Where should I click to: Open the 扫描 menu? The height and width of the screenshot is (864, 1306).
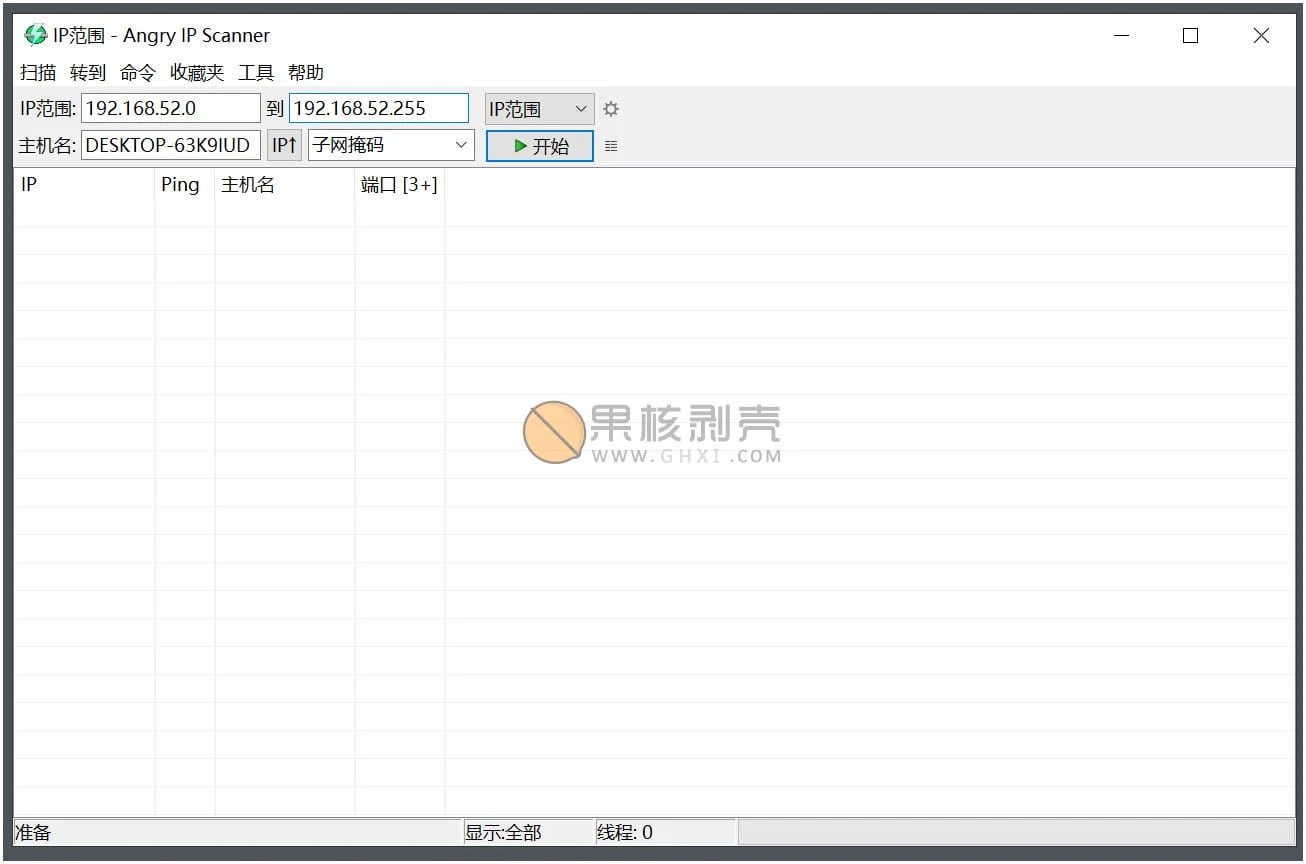tap(38, 72)
